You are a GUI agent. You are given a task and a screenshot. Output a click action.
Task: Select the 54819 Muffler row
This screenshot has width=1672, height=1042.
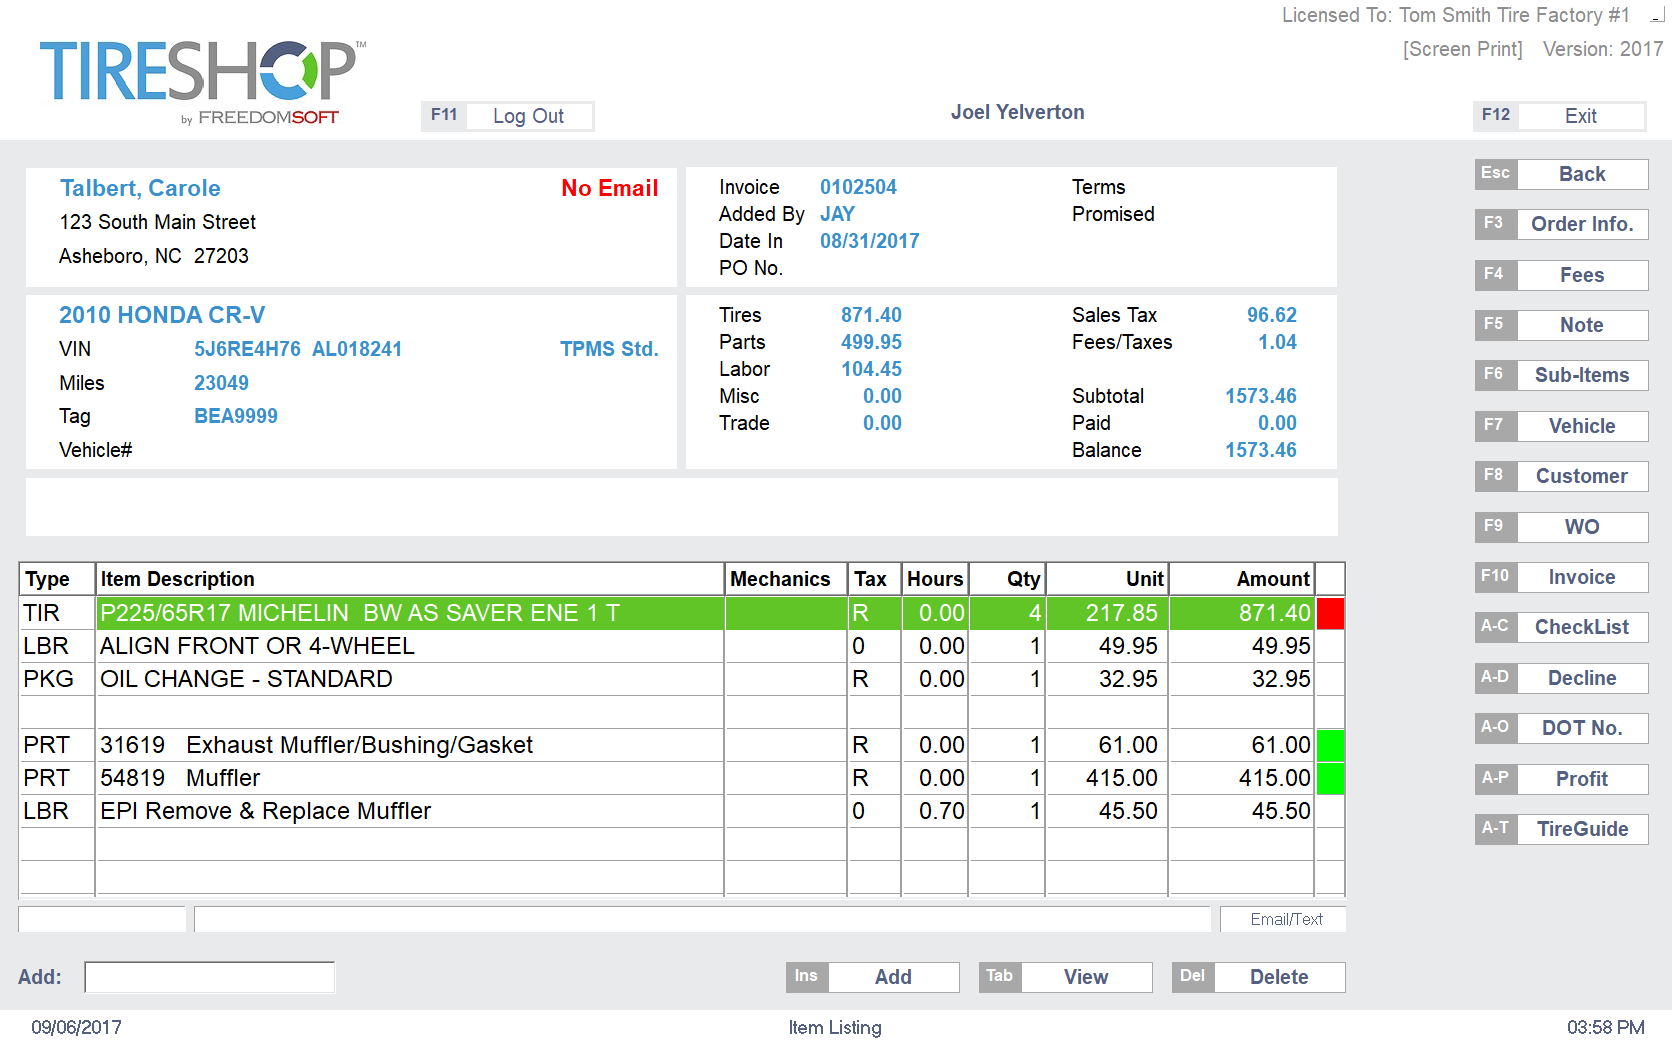[681, 778]
